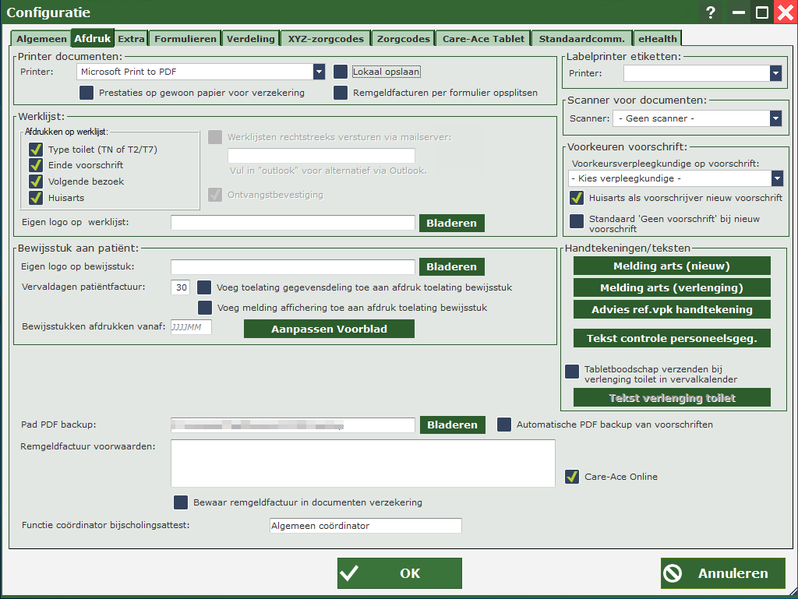Click the help question mark icon
The image size is (798, 599).
(711, 13)
